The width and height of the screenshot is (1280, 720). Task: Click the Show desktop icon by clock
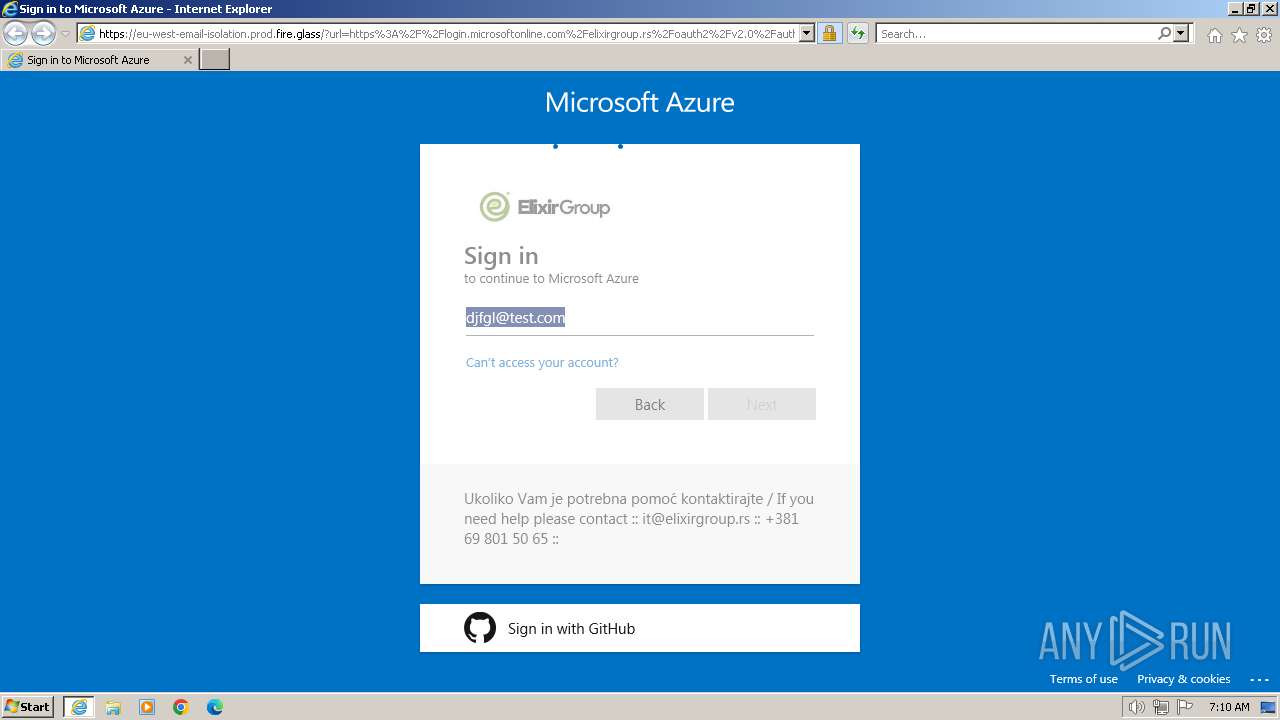coord(1268,707)
